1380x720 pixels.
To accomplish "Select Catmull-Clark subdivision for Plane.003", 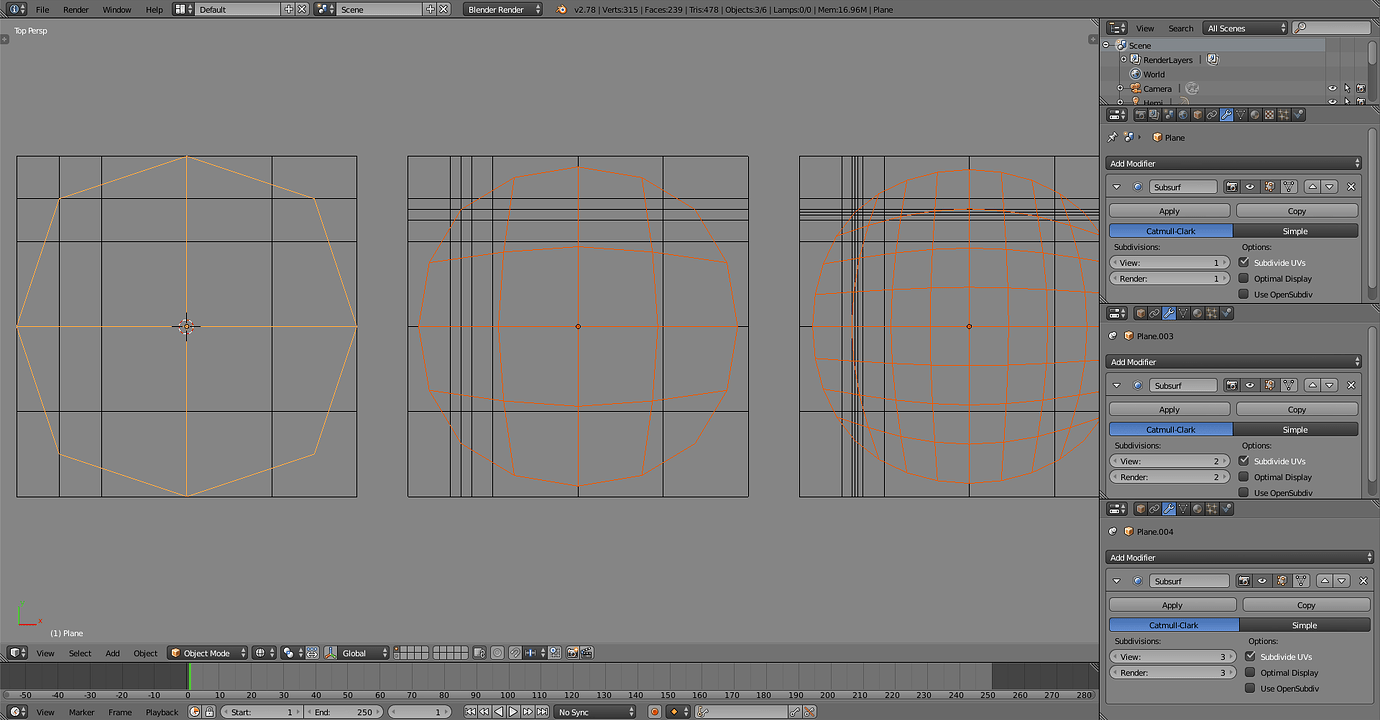I will (1171, 429).
